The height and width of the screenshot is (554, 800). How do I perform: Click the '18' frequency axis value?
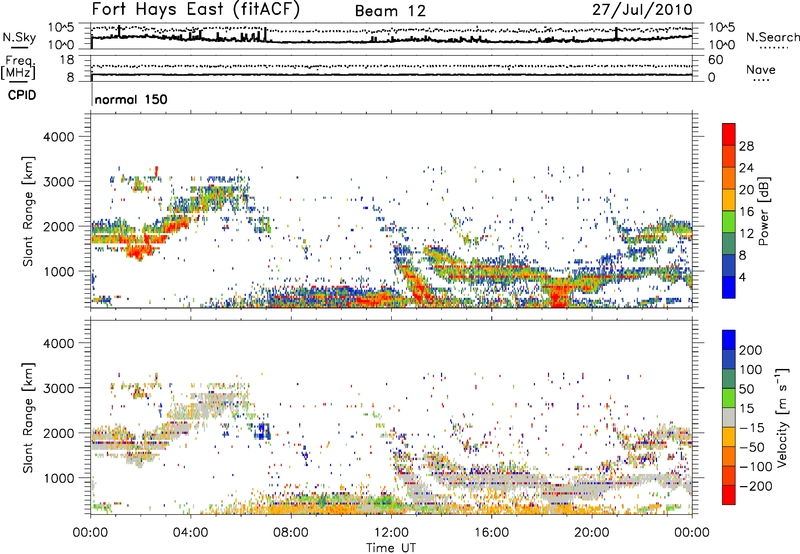click(67, 60)
